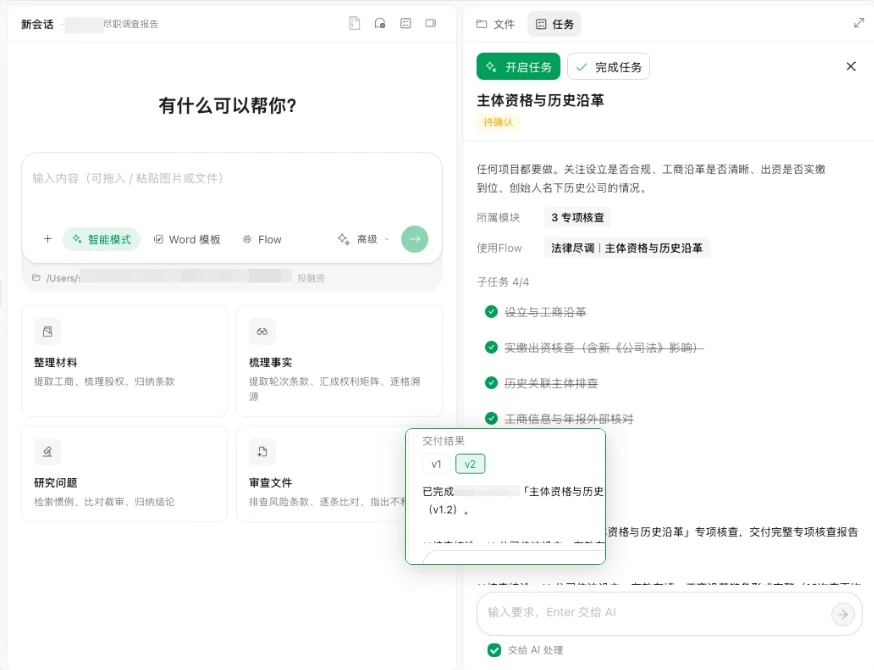This screenshot has height=670, width=874.
Task: Click the 主体资格与历史沿革 task title
Action: point(540,100)
